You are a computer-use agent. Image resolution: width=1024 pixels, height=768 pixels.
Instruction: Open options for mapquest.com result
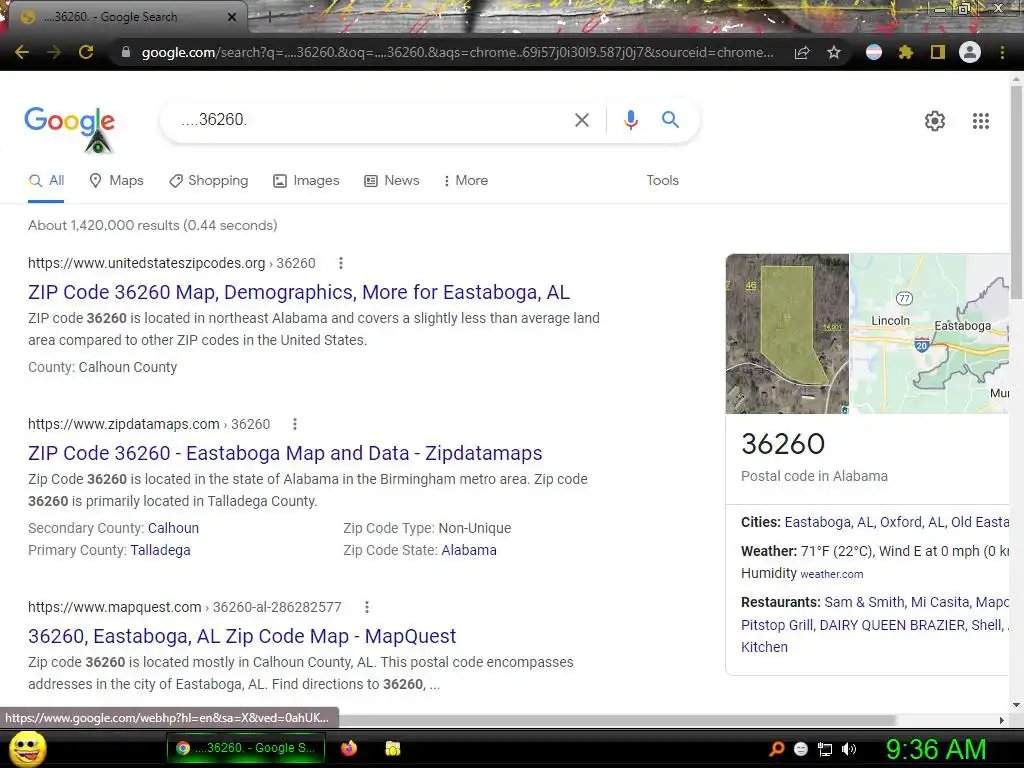[366, 607]
